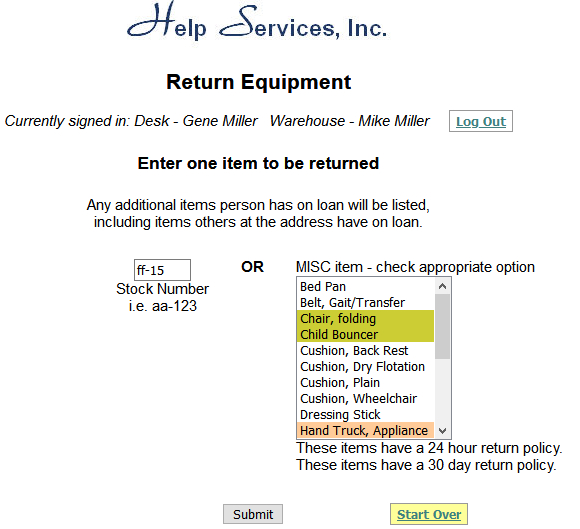Choose Chair, folding from the list
Screen dimensions: 580x529
point(365,318)
